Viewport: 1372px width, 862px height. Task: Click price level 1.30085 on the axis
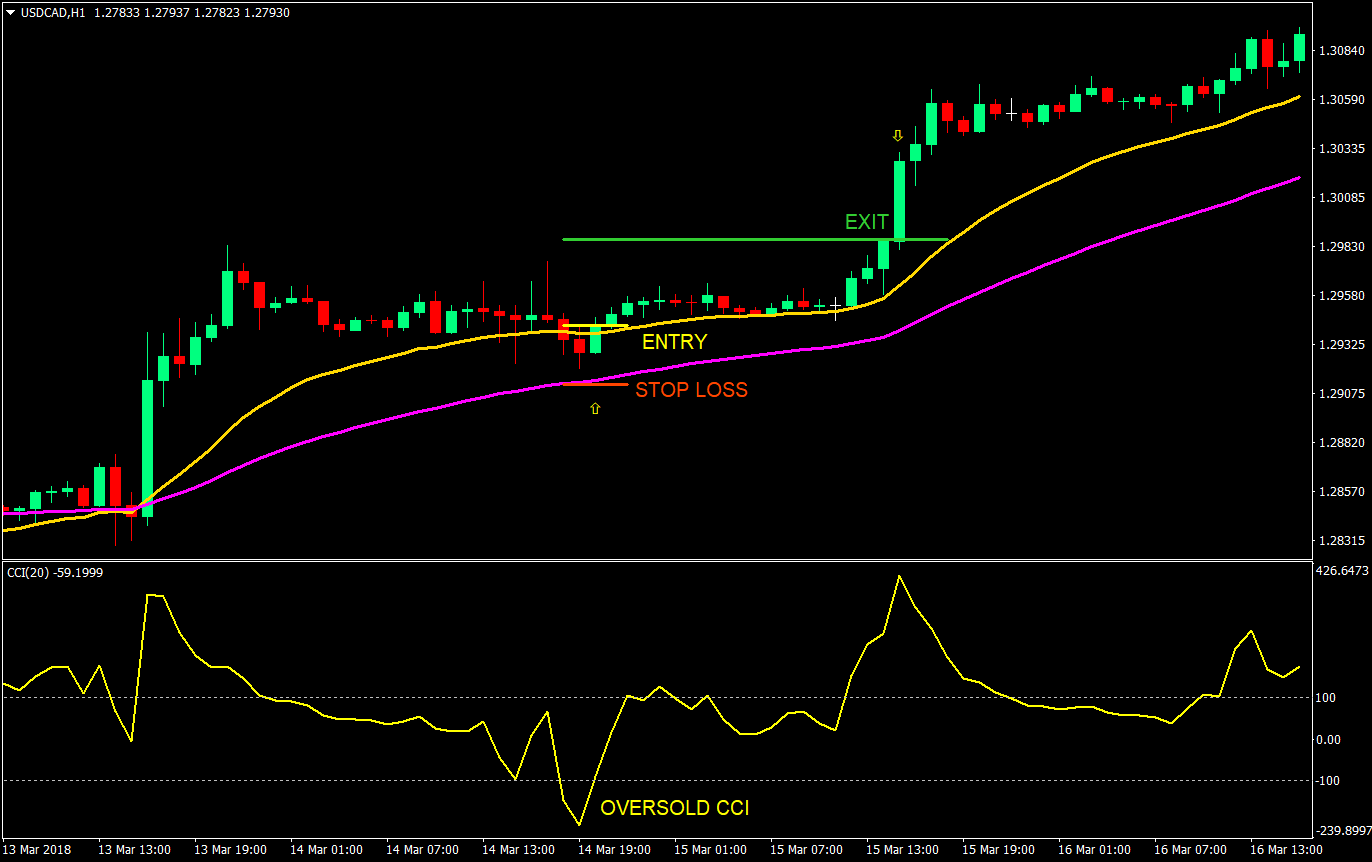[x=1343, y=198]
